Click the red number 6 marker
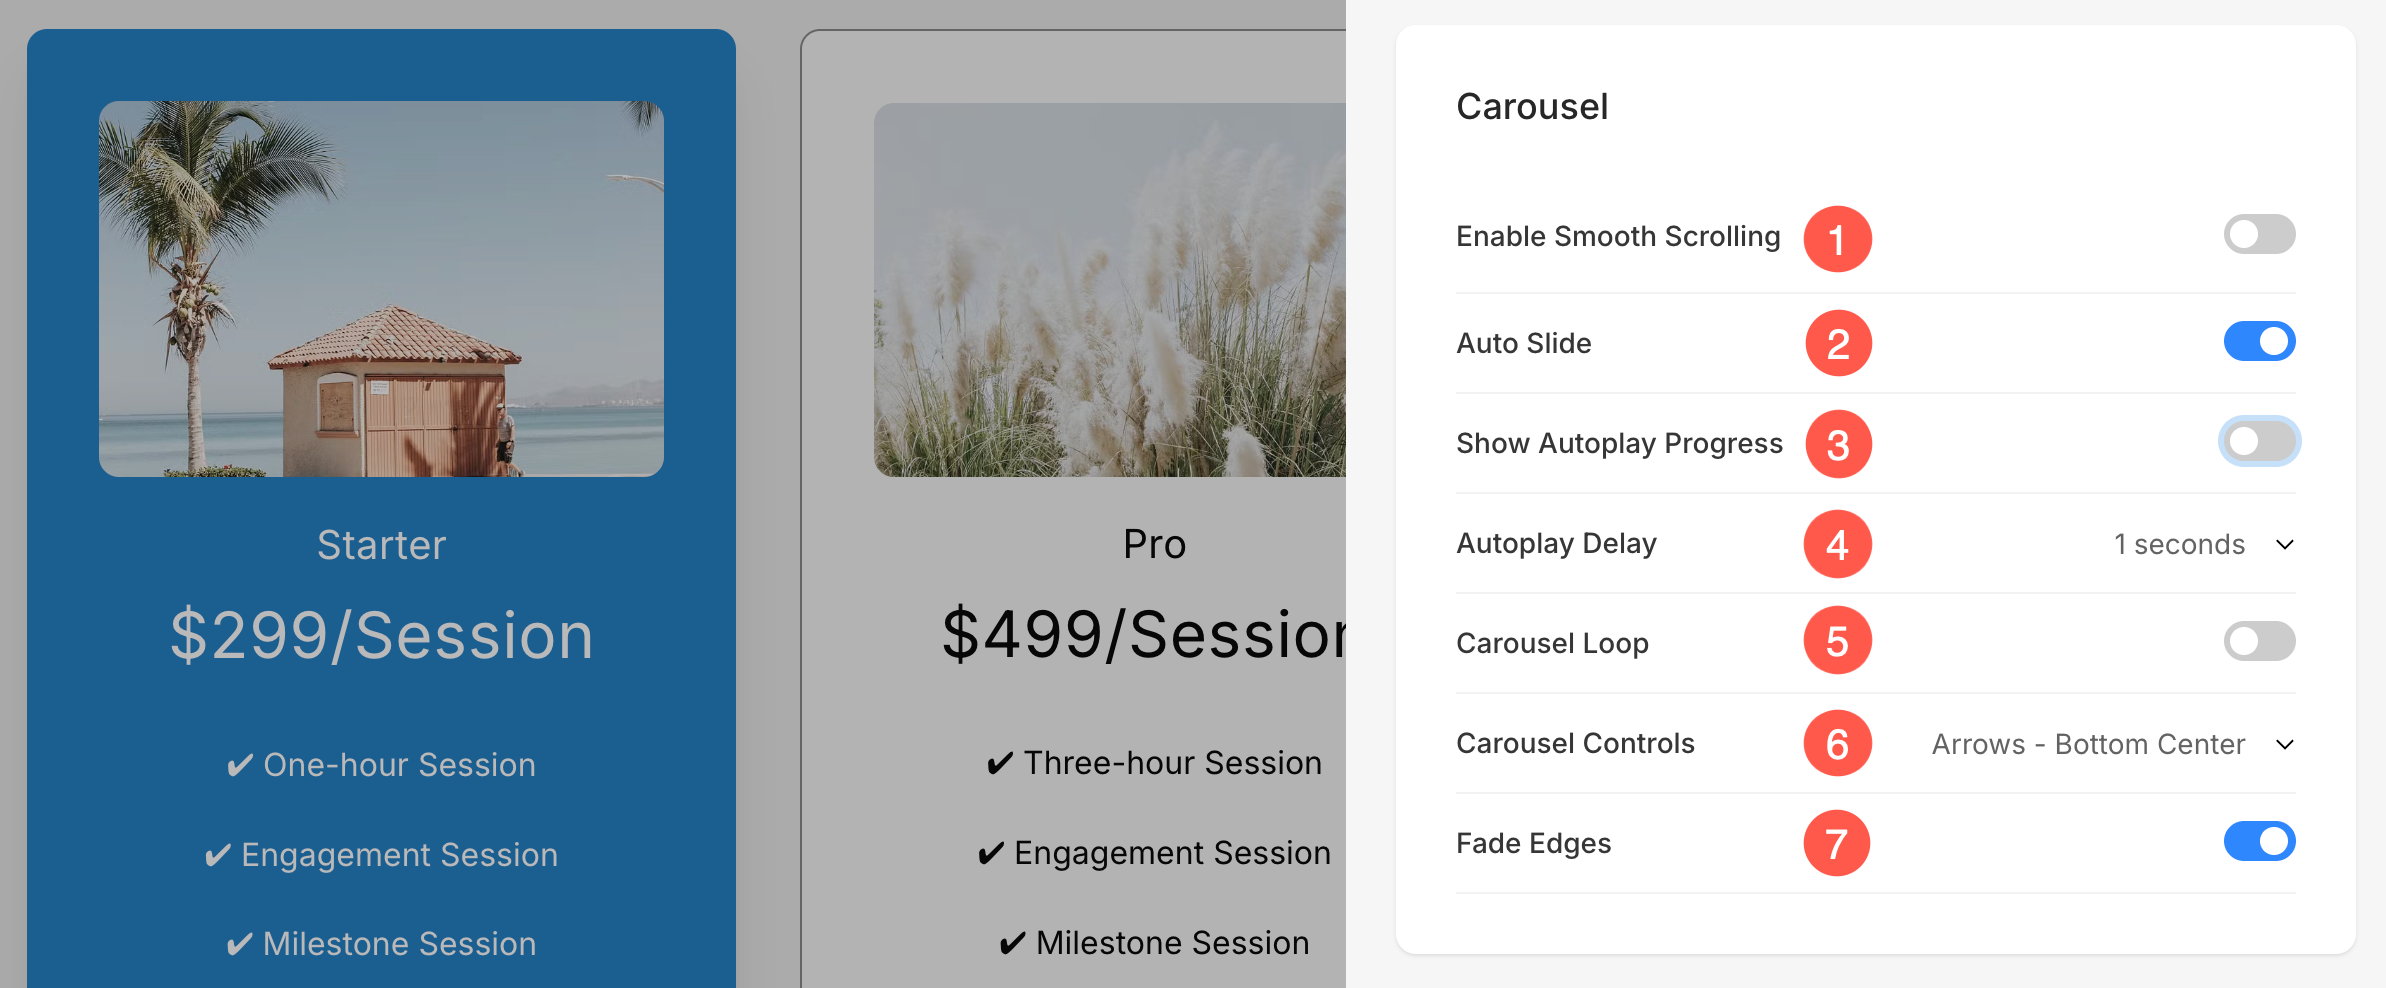2386x988 pixels. (1837, 743)
